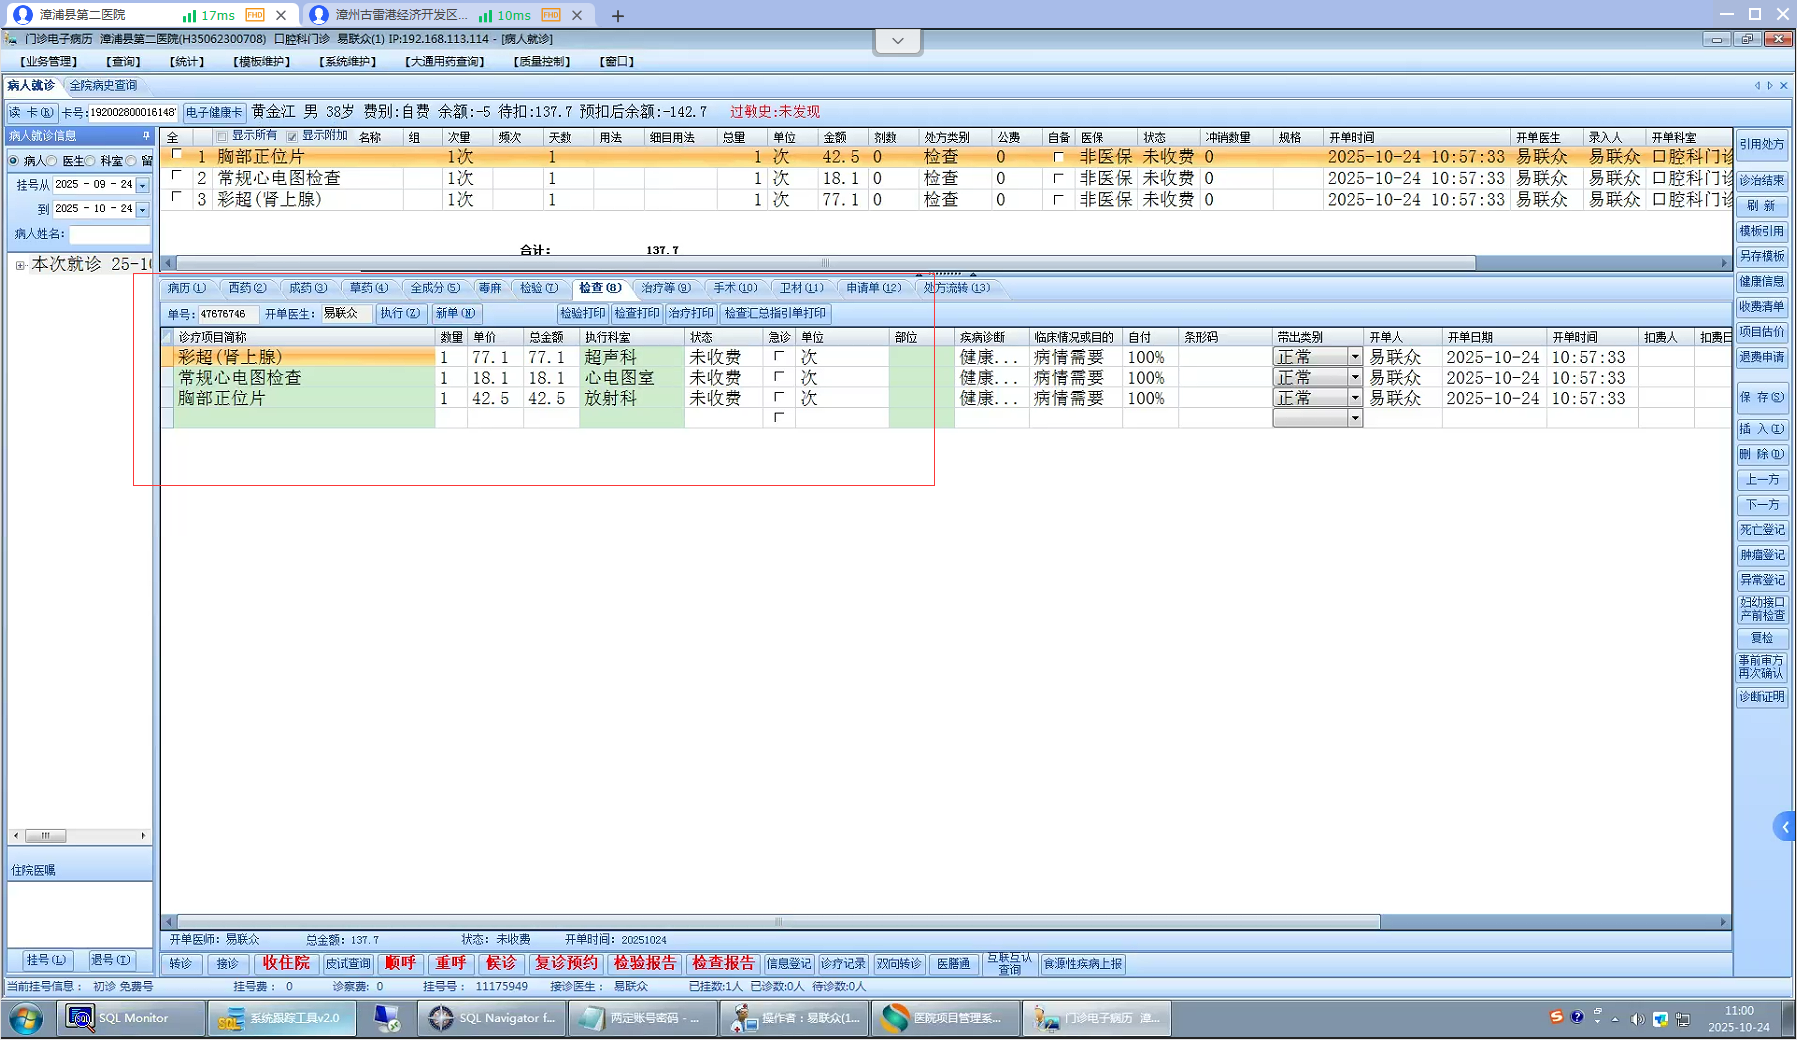Open SQL Monitor from the taskbar
This screenshot has width=1797, height=1040.
[117, 1018]
